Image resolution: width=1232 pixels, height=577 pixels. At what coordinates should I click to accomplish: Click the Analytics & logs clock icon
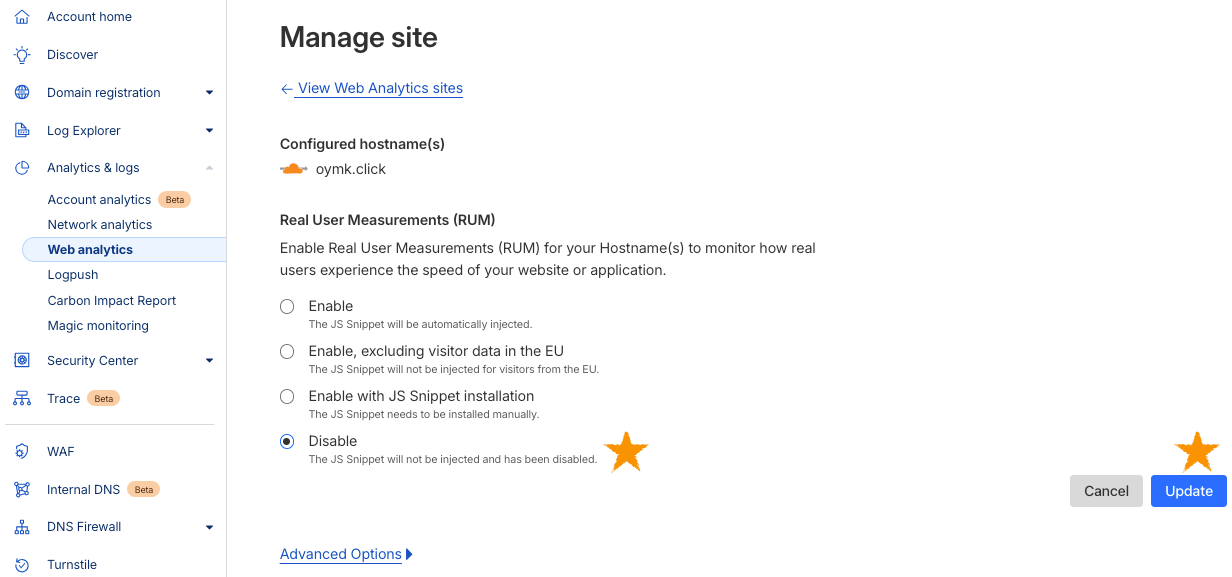click(22, 168)
